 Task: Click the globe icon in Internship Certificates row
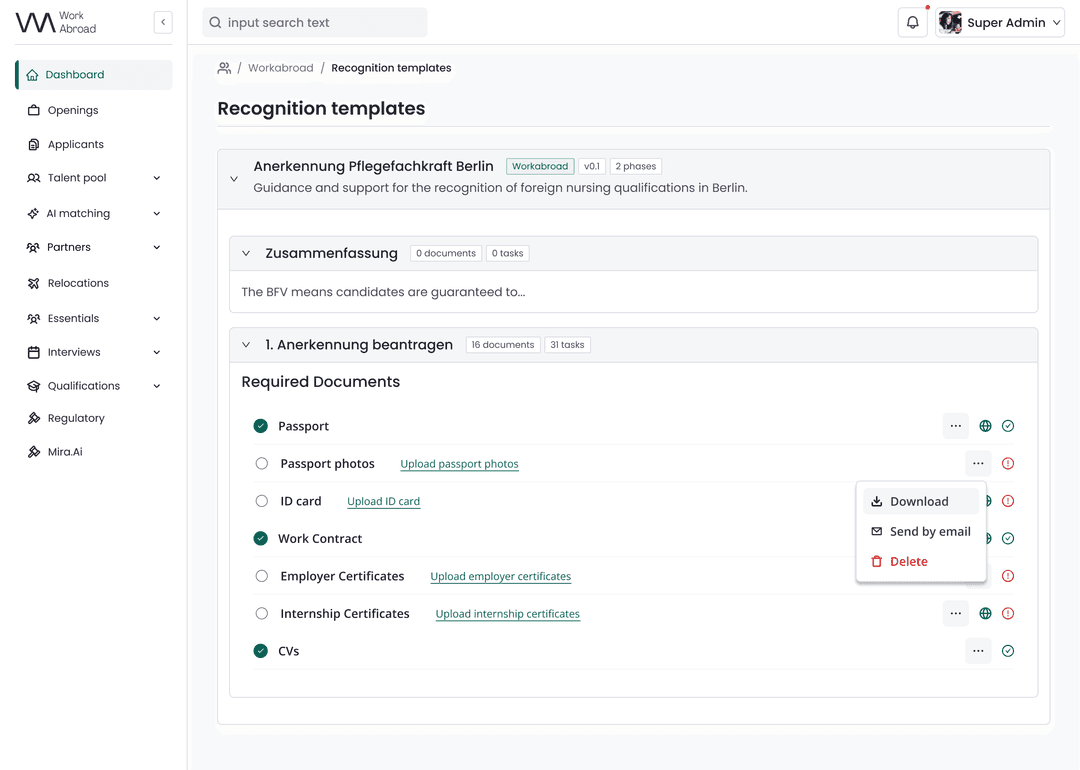[x=985, y=614]
